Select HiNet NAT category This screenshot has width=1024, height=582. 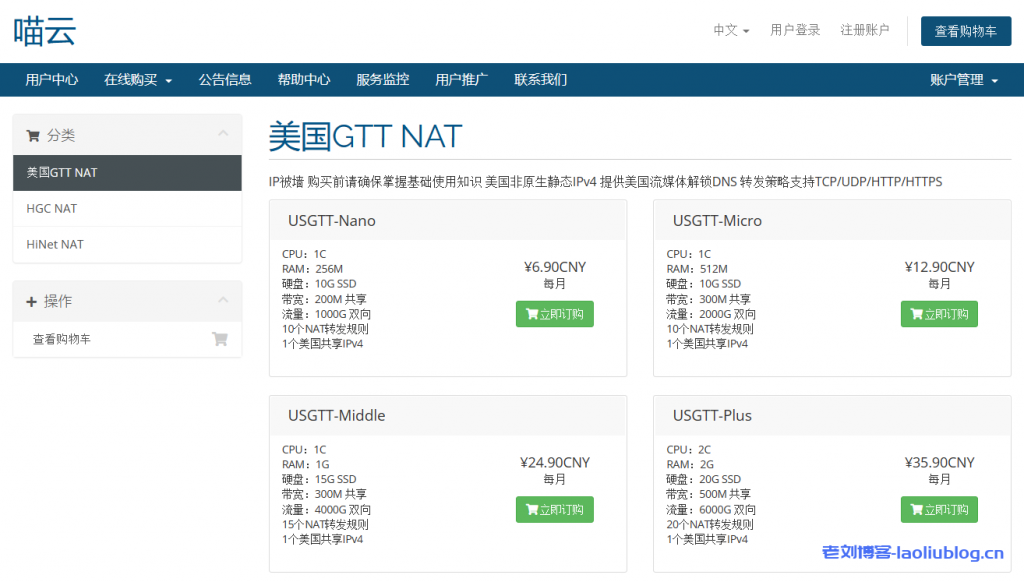[x=55, y=244]
